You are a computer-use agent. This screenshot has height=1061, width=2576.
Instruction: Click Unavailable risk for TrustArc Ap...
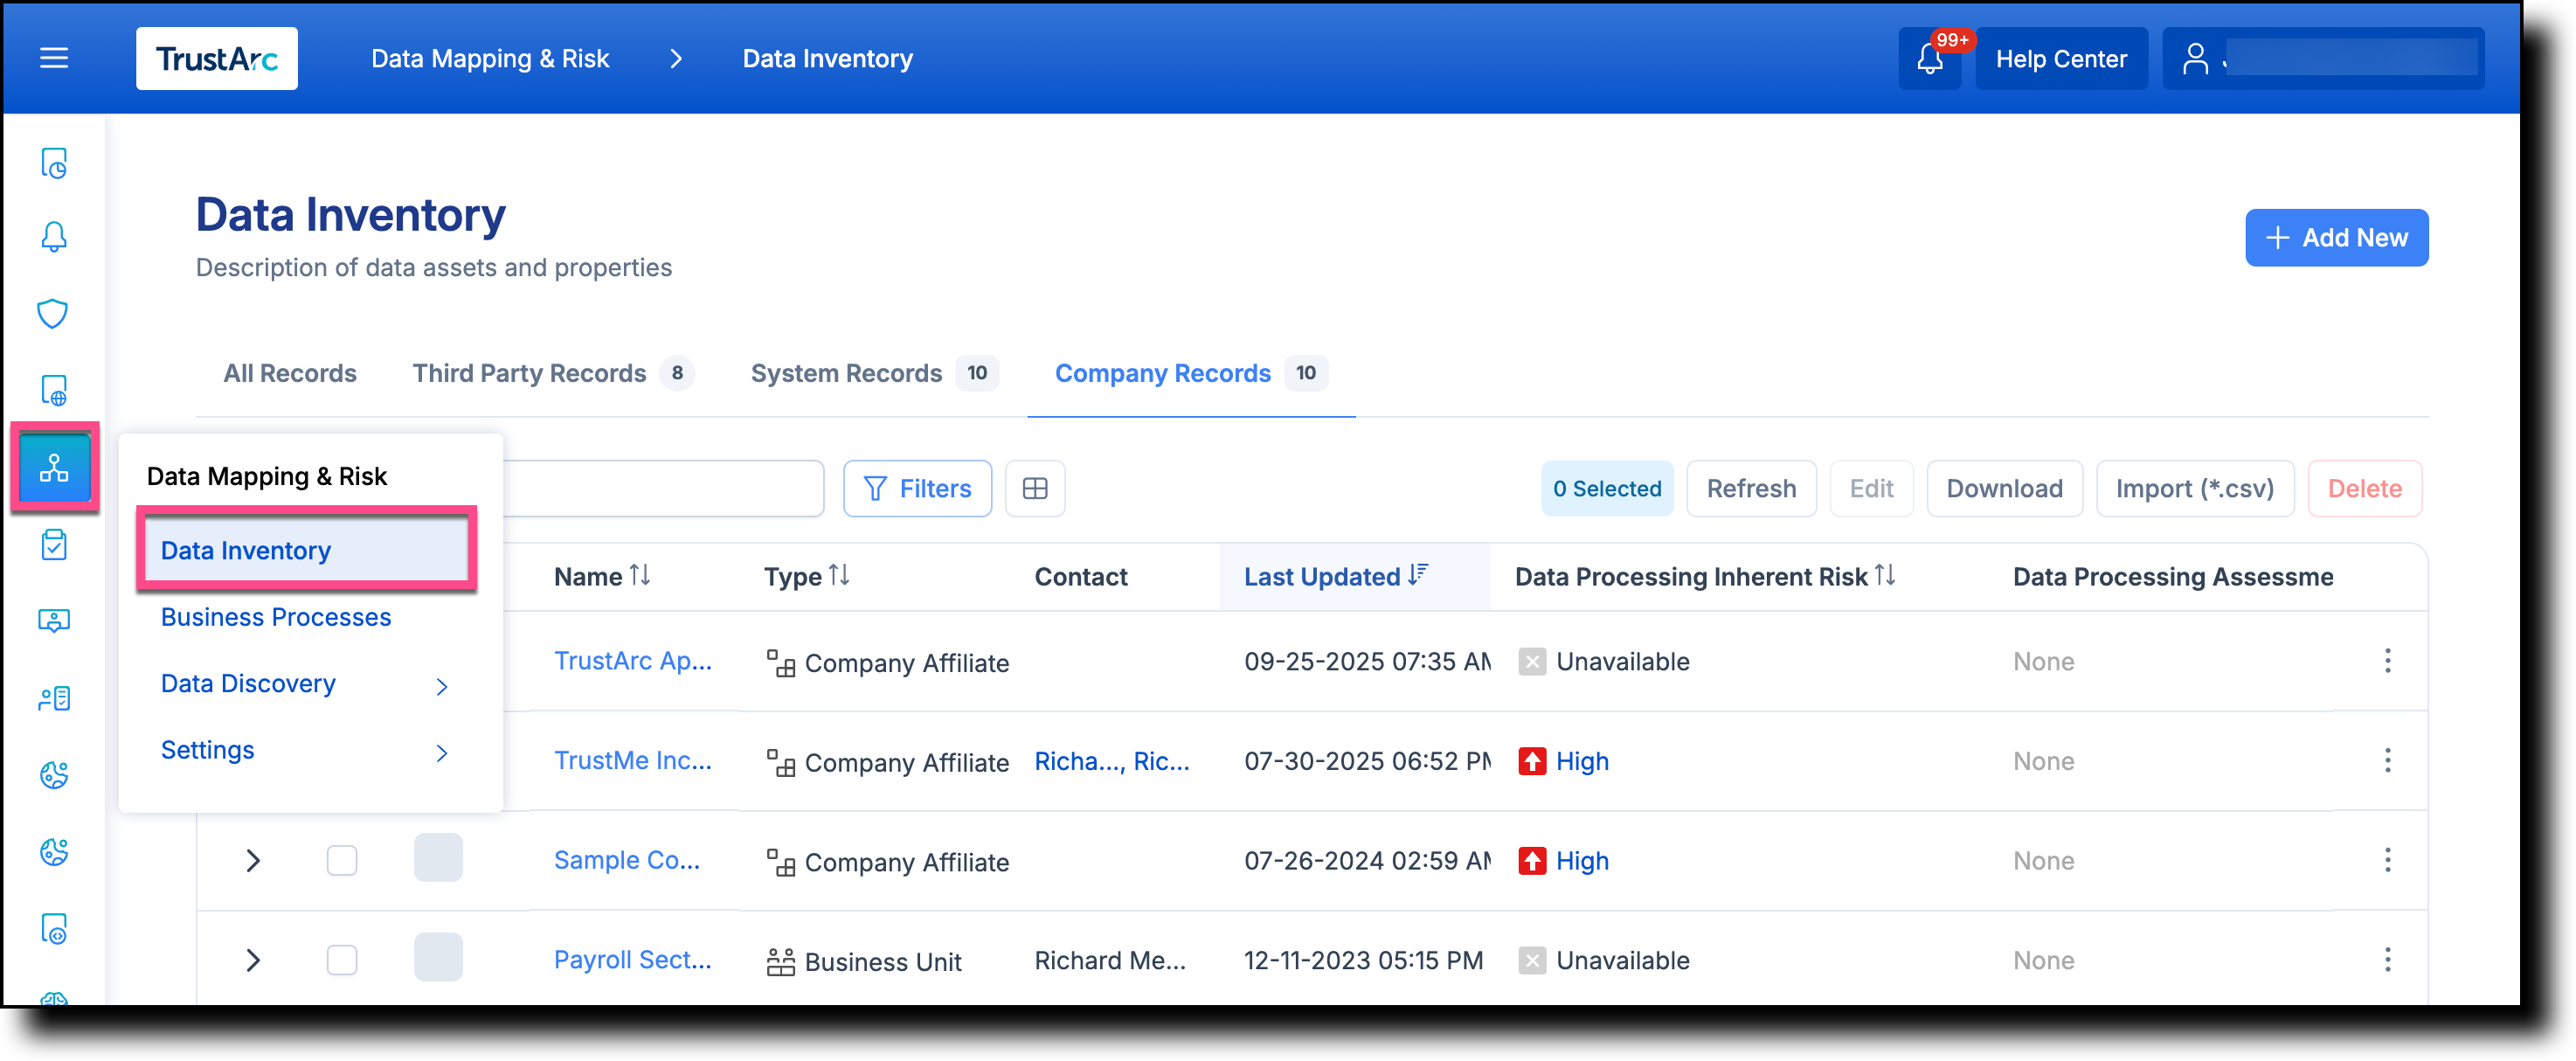1604,662
